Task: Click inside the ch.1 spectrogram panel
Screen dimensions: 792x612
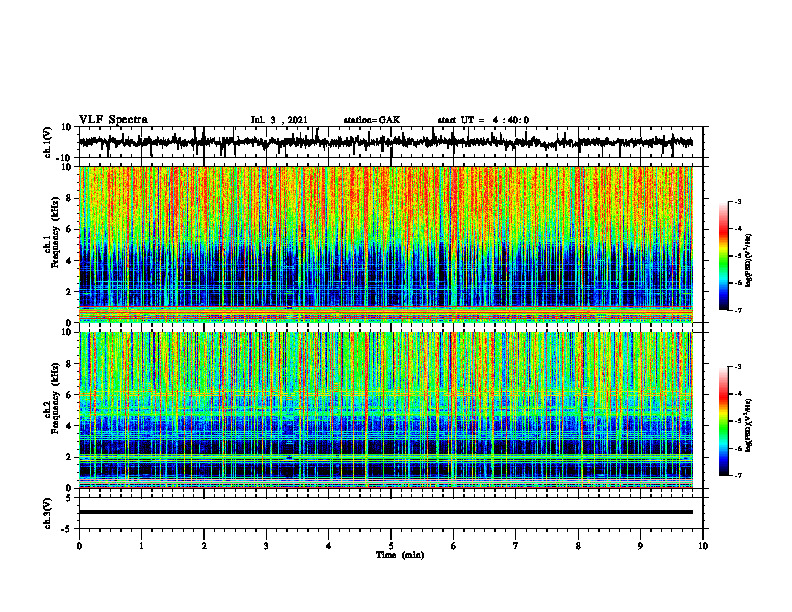Action: pyautogui.click(x=386, y=244)
